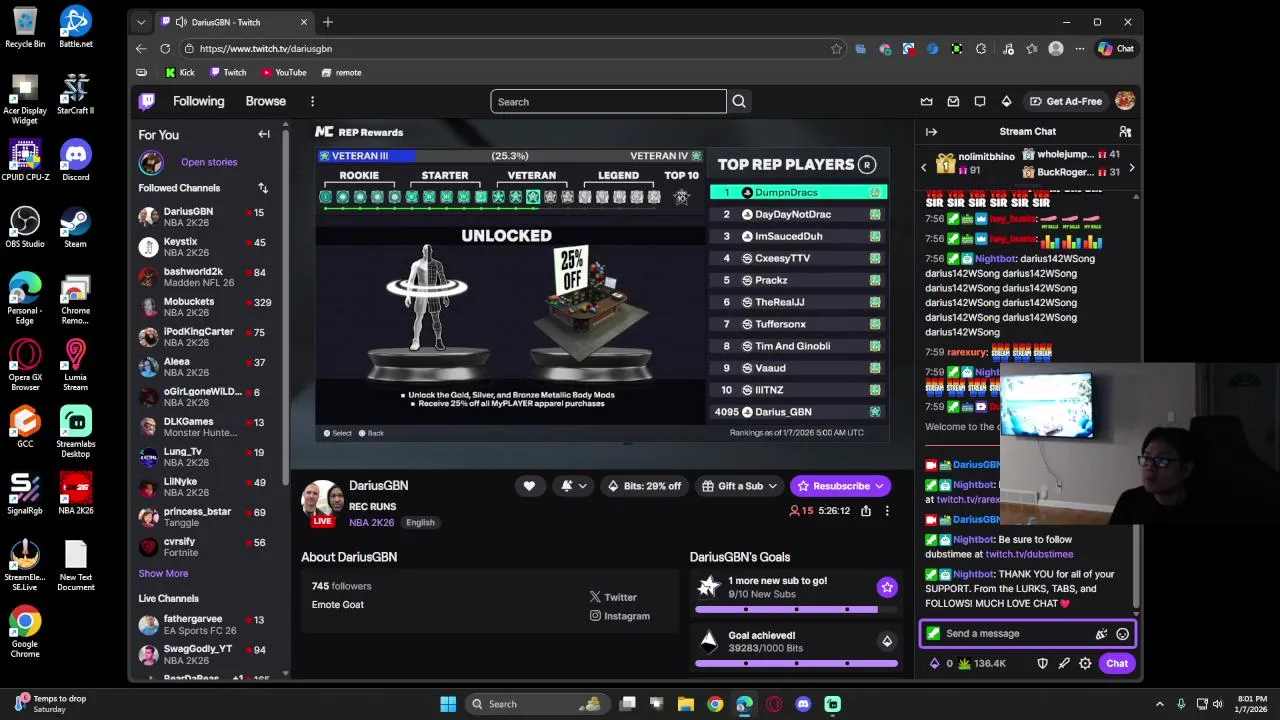This screenshot has width=1280, height=720.
Task: Click the mod sword icon below chat
Action: [x=1064, y=664]
